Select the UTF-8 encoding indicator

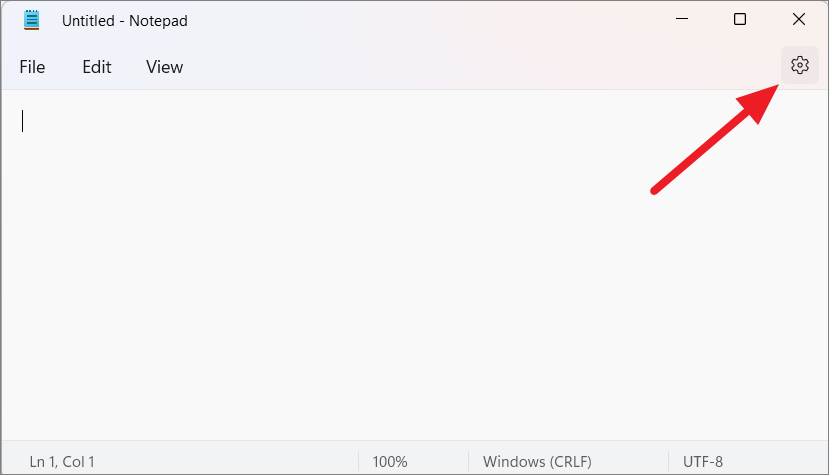pos(703,462)
